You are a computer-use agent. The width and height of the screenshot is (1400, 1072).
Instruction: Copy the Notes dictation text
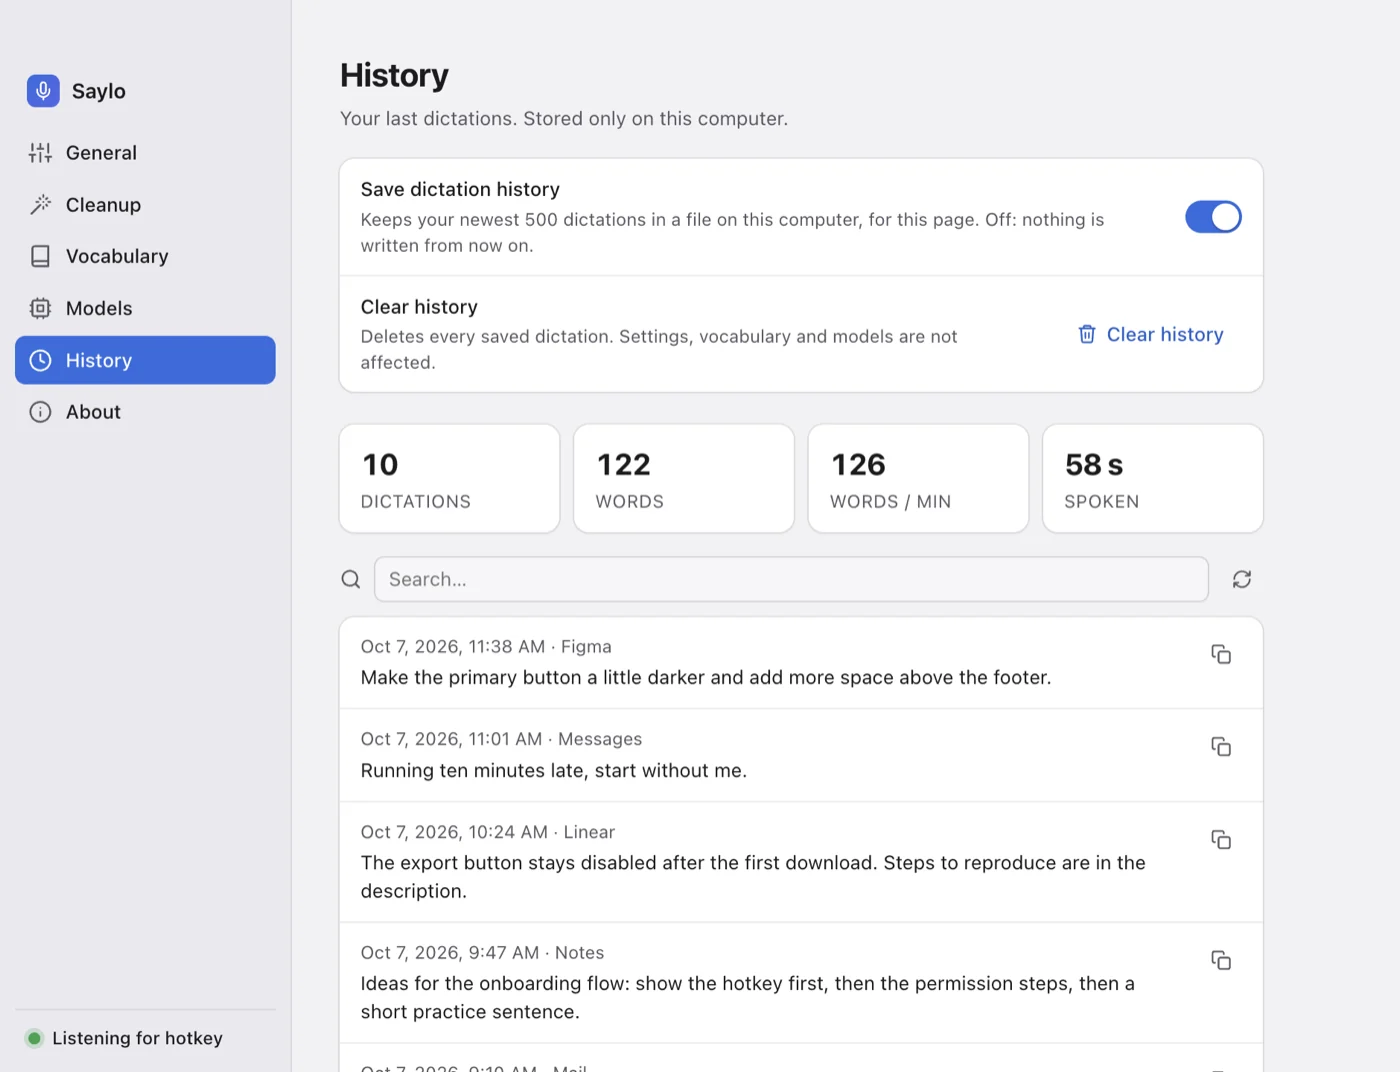pyautogui.click(x=1221, y=961)
